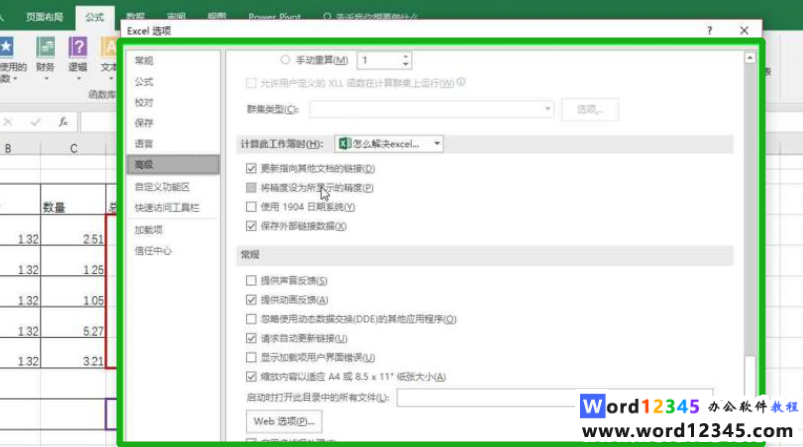Enable 将精度设为所显示的精度 checkbox
This screenshot has width=803, height=447.
pos(251,188)
